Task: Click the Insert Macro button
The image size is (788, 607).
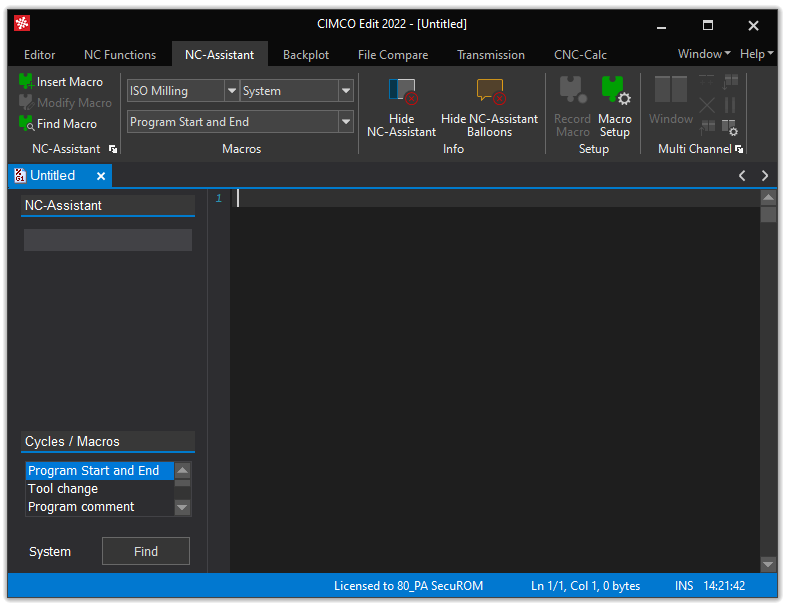Action: [61, 81]
